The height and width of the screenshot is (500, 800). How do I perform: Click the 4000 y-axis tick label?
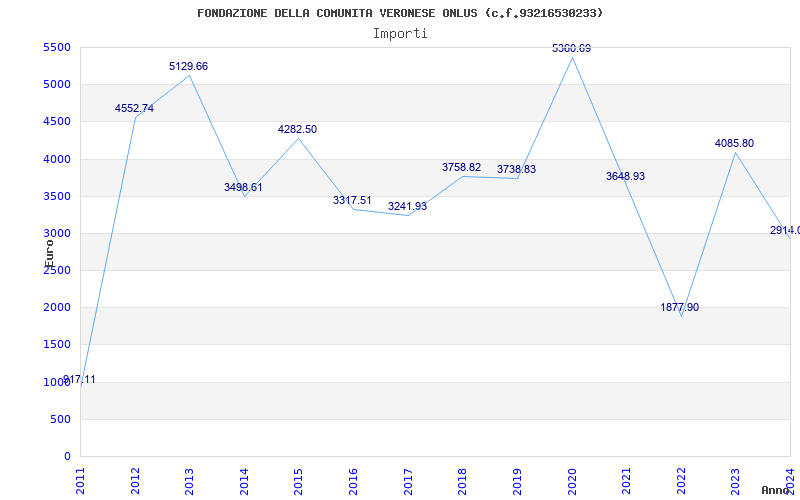click(58, 159)
